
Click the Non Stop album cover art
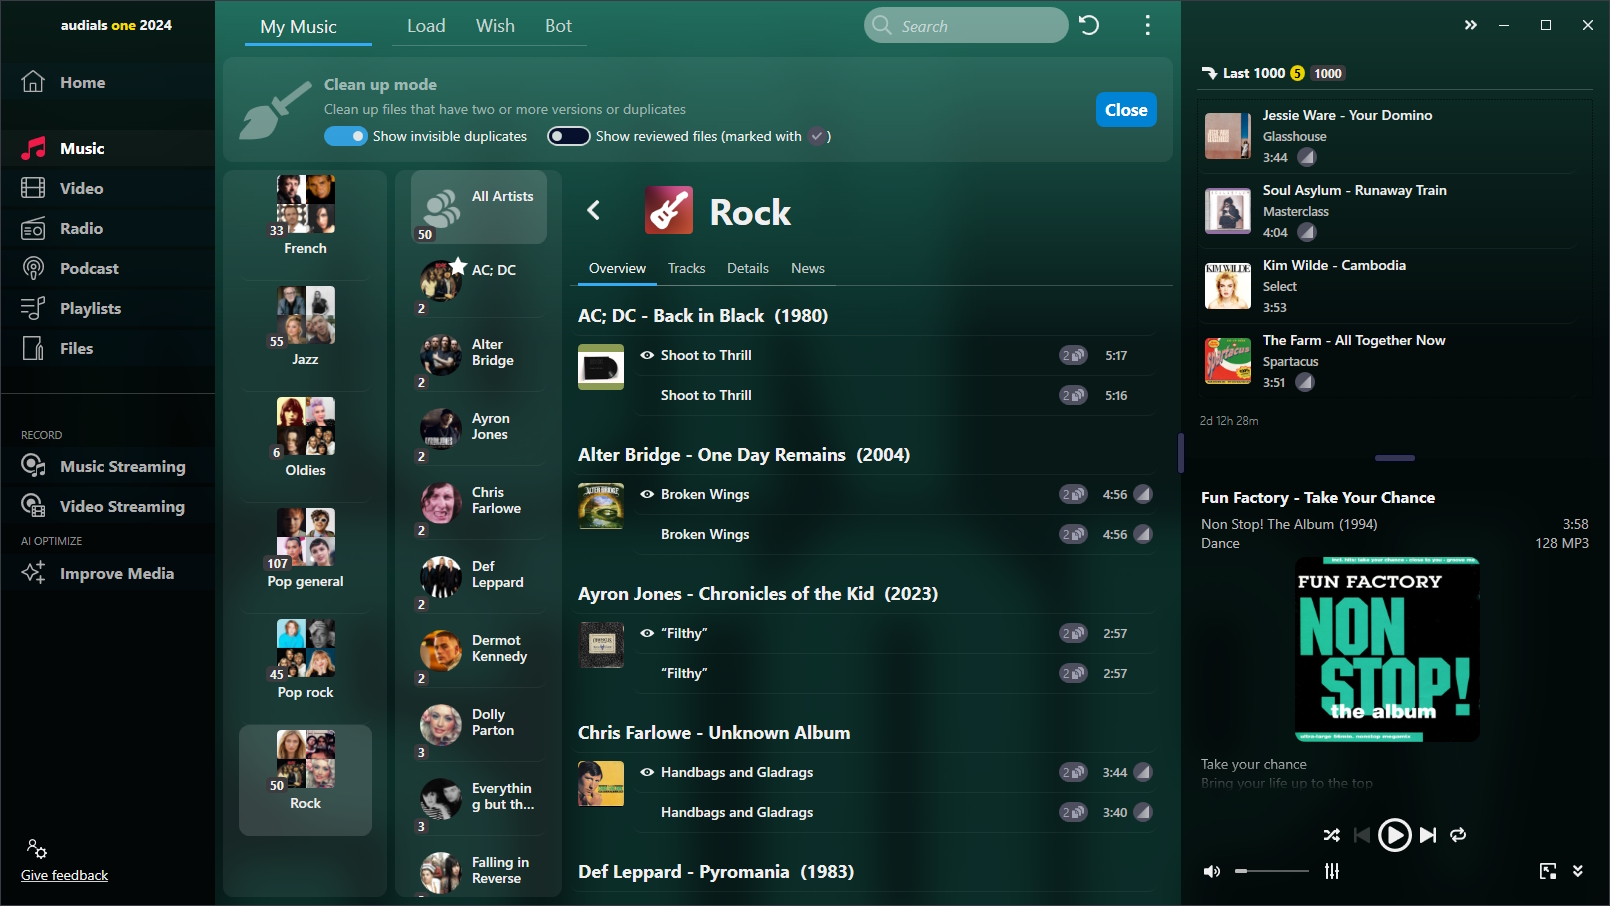click(x=1387, y=650)
